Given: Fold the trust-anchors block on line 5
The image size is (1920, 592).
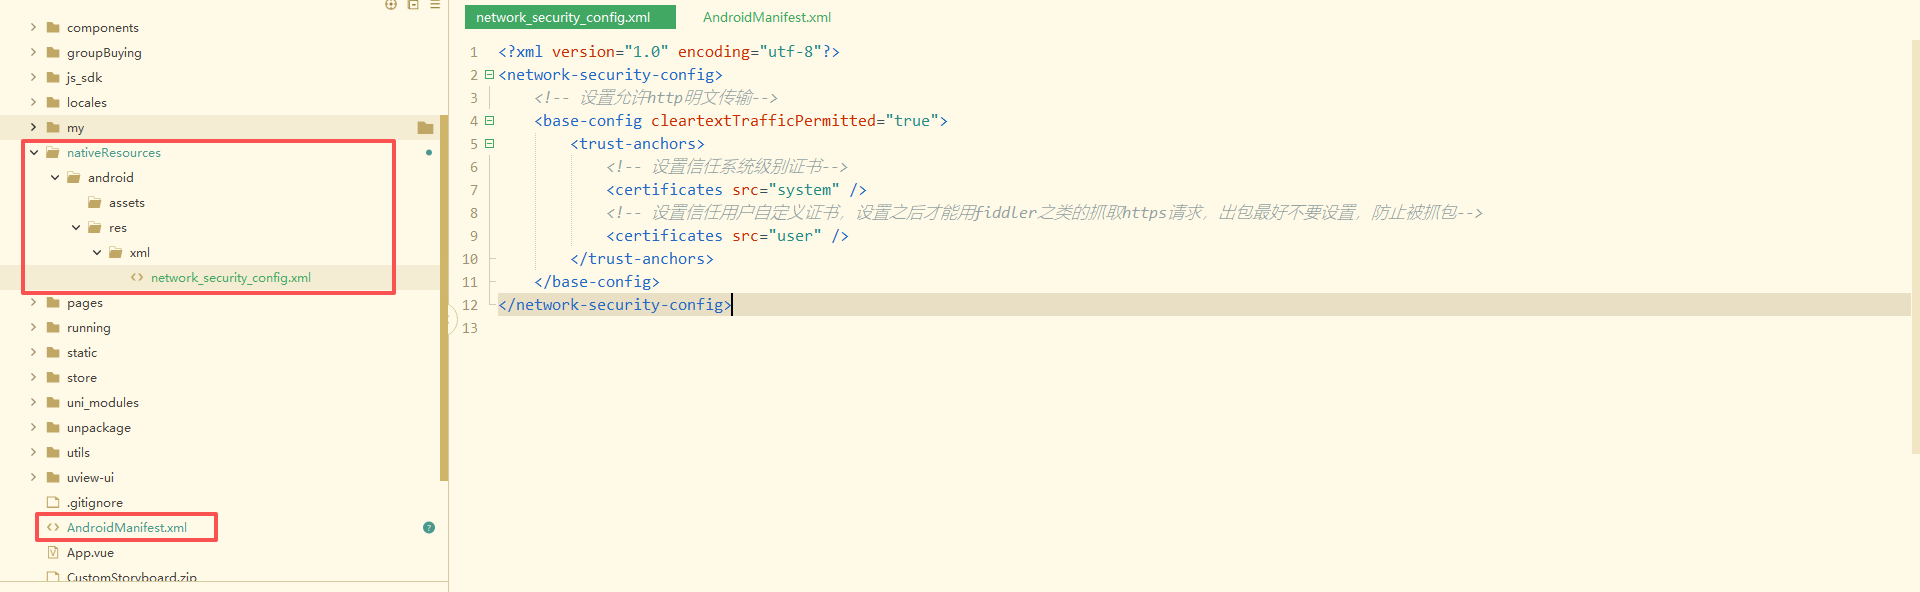Looking at the screenshot, I should click(x=489, y=144).
